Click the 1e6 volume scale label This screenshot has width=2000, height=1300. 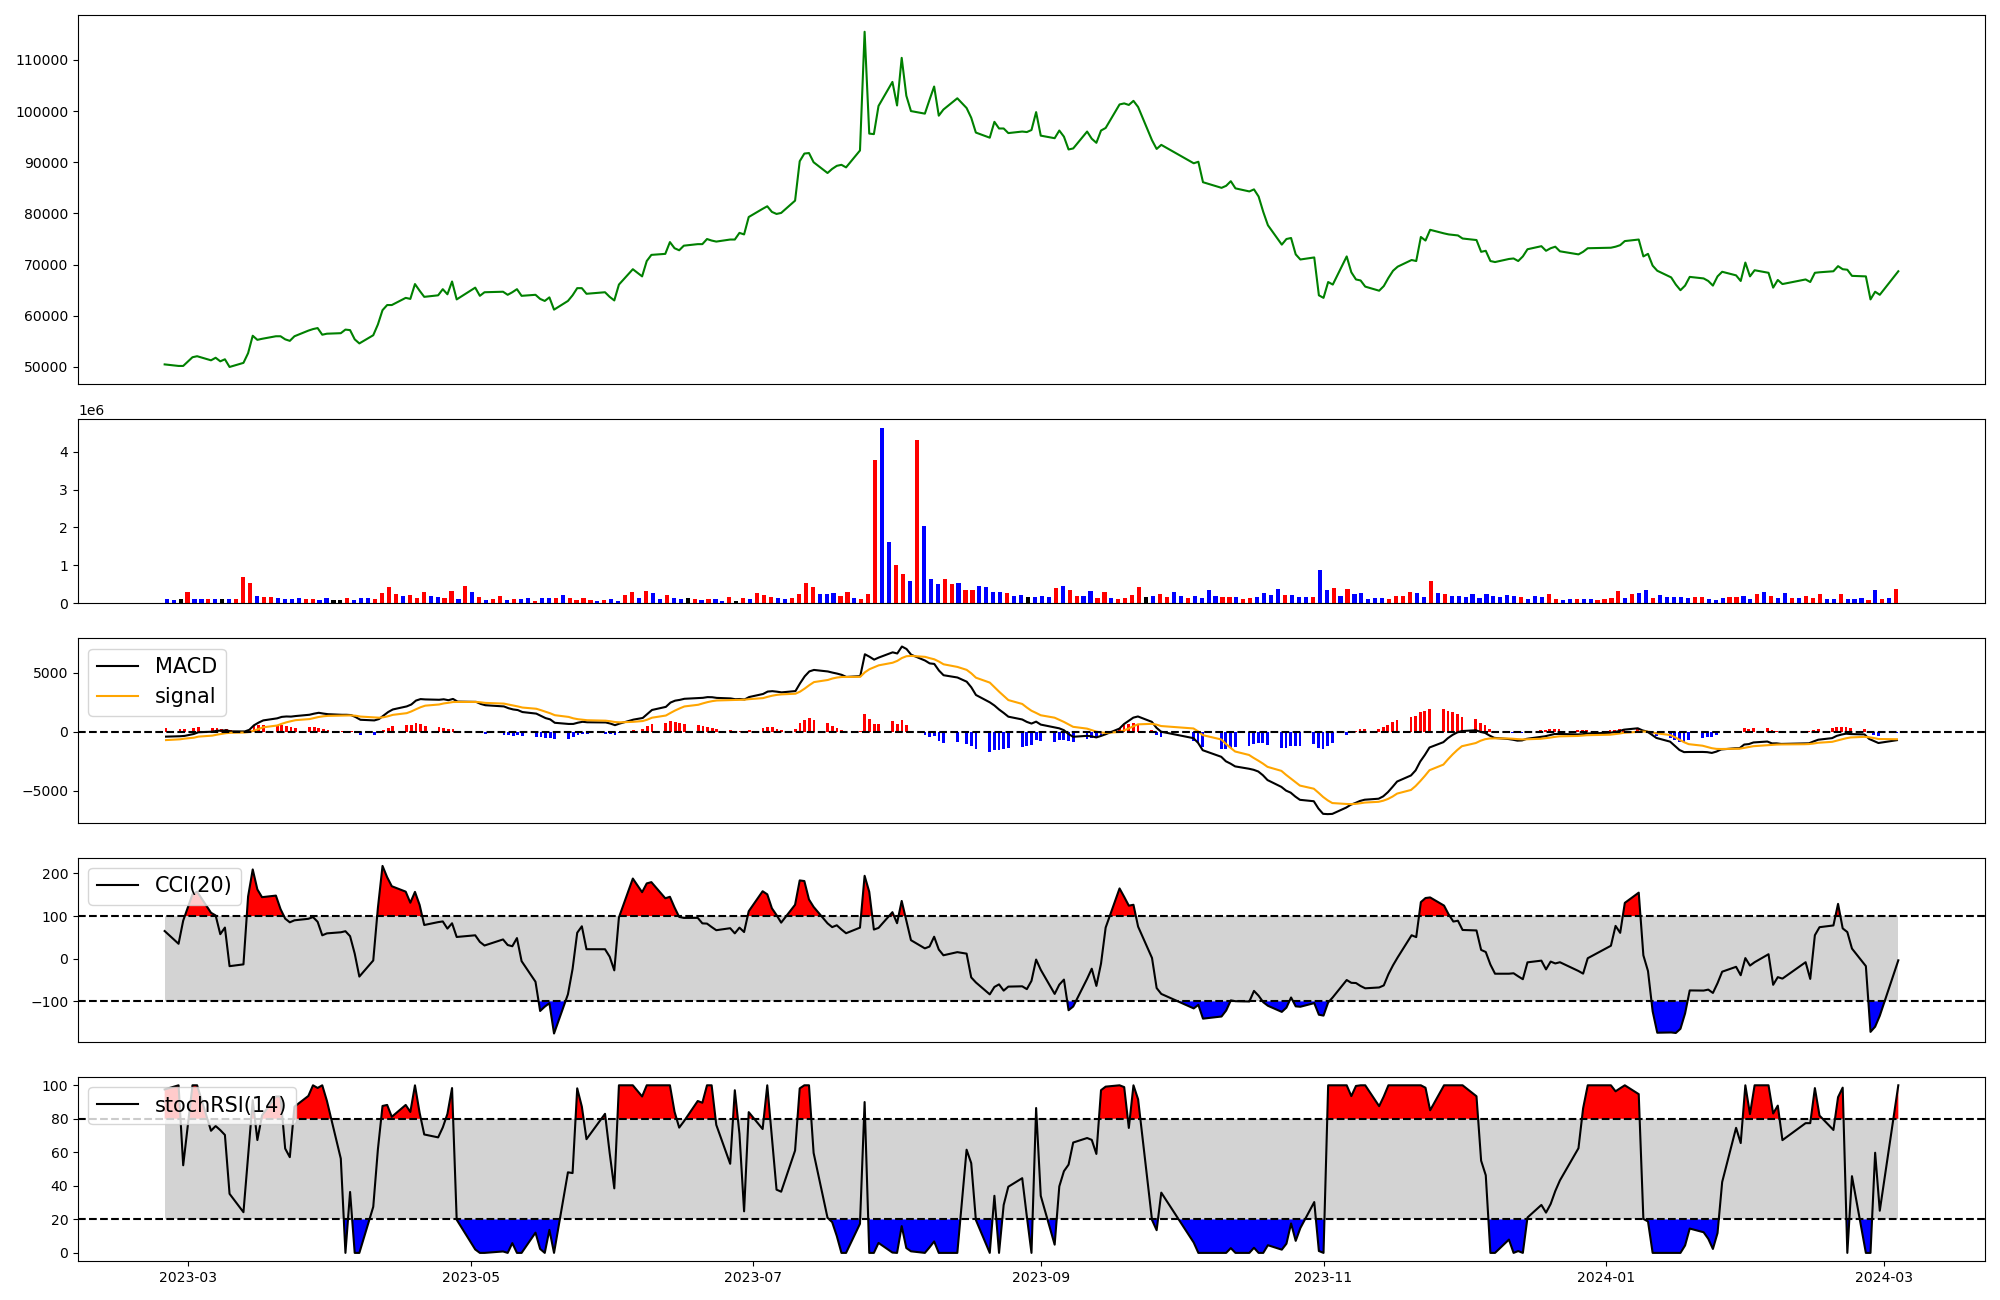coord(91,411)
